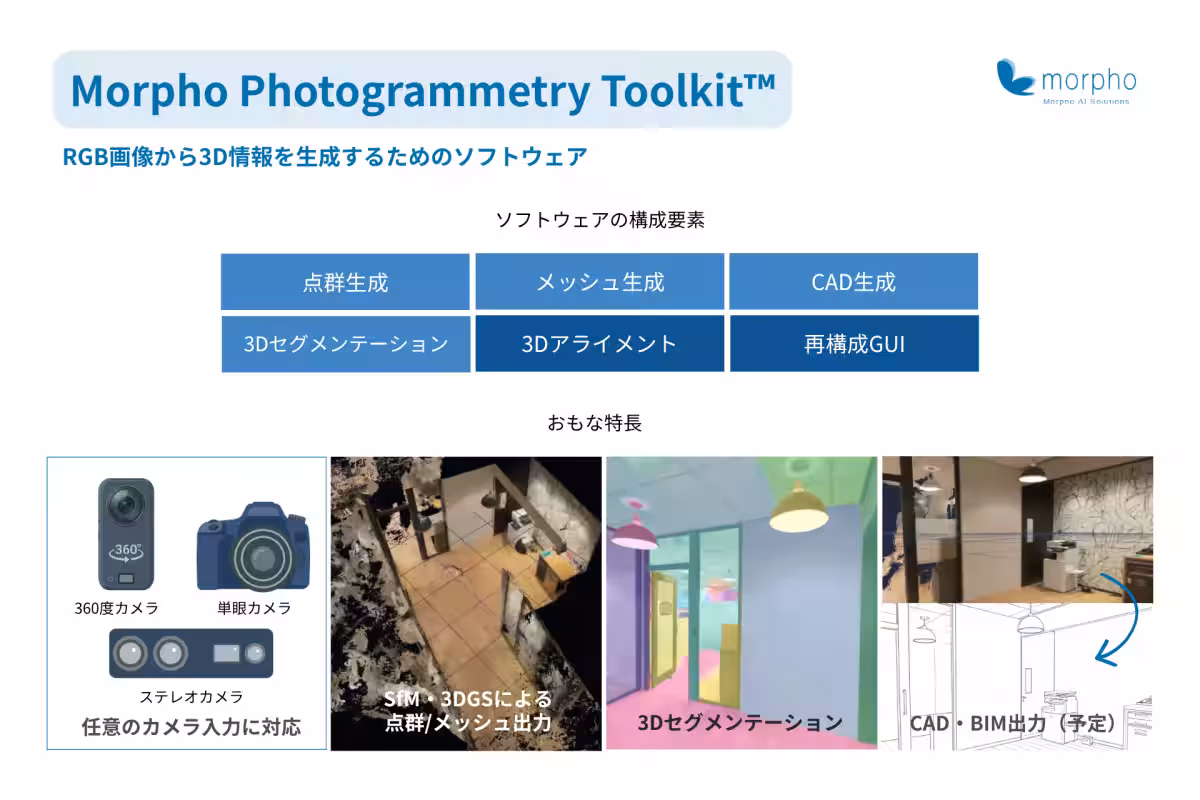Click the stereo camera icon

click(x=190, y=655)
